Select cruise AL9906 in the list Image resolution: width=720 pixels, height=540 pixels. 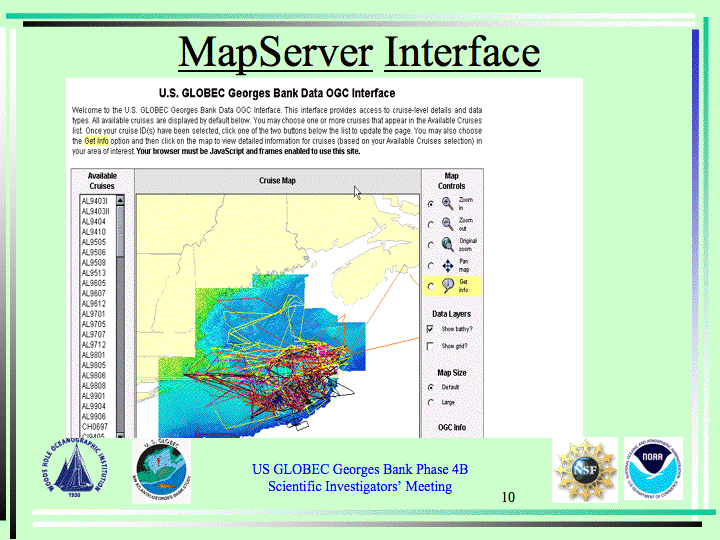[94, 416]
